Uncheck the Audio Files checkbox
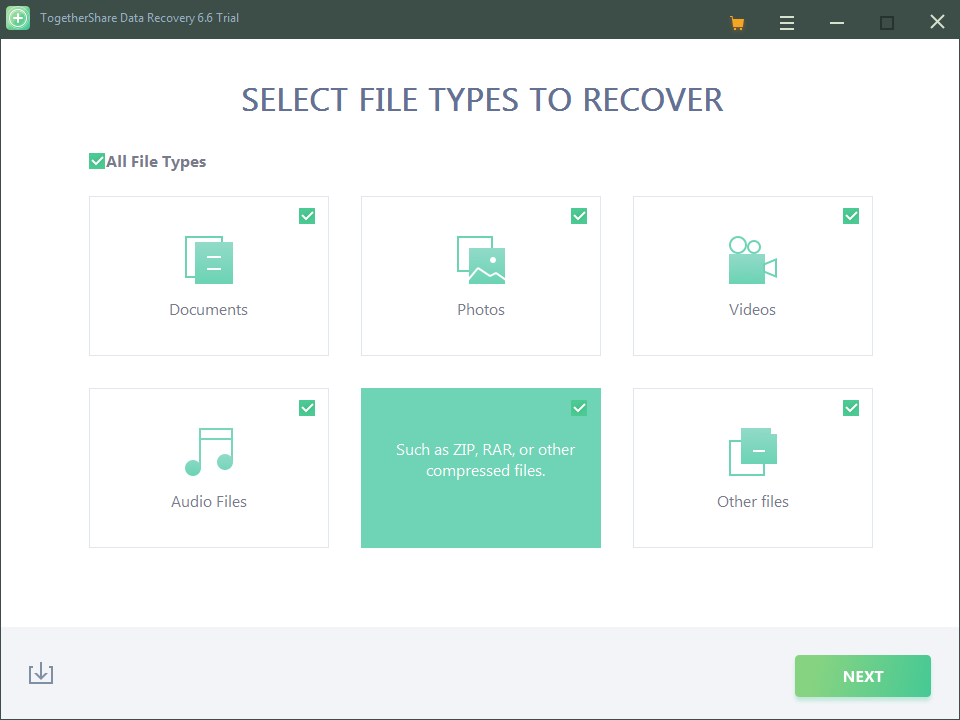Screen dimensions: 960x720 click(307, 408)
